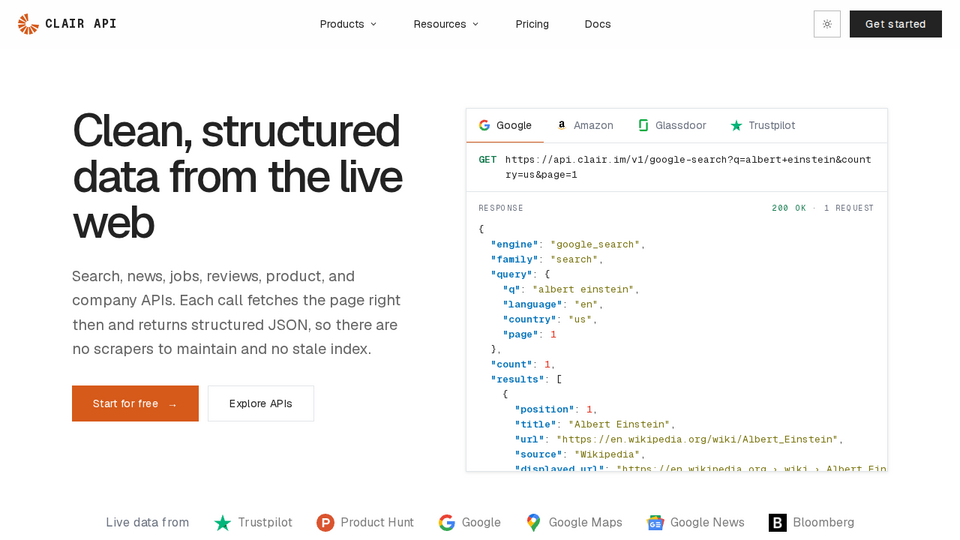Click the Amazon icon in the tab bar
Viewport: 960px width, 540px height.
point(561,125)
